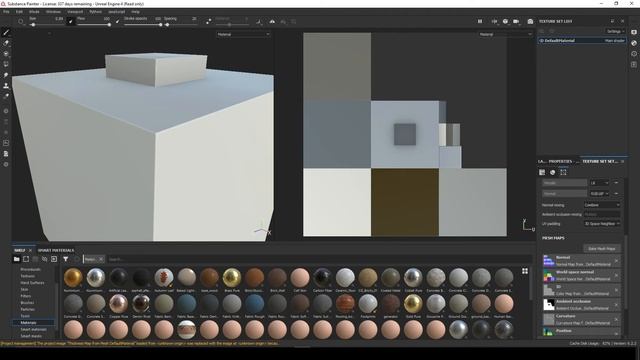The height and width of the screenshot is (360, 640).
Task: Open the RGB16F channel format dropdown
Action: point(599,193)
